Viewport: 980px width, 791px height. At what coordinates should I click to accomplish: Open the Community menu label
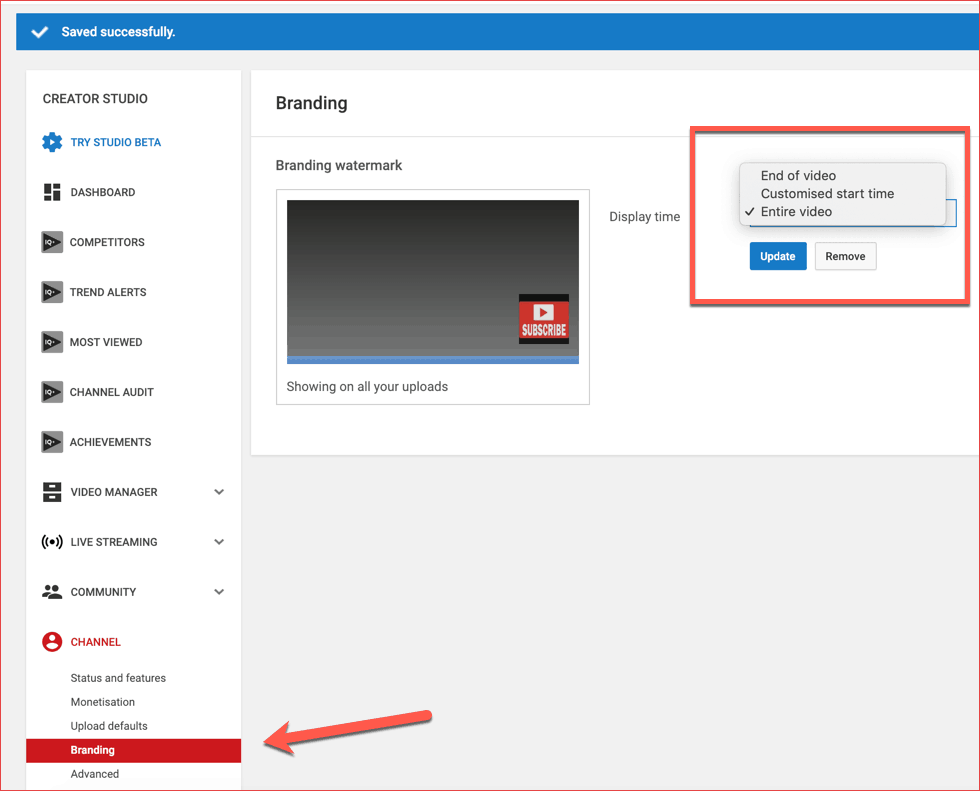(103, 592)
